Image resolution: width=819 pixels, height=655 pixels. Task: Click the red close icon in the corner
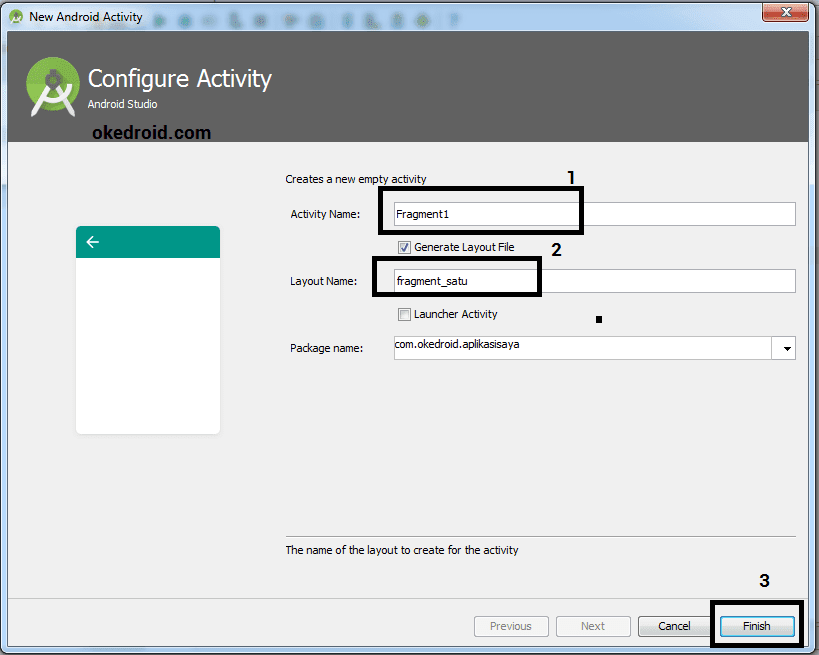(x=786, y=13)
